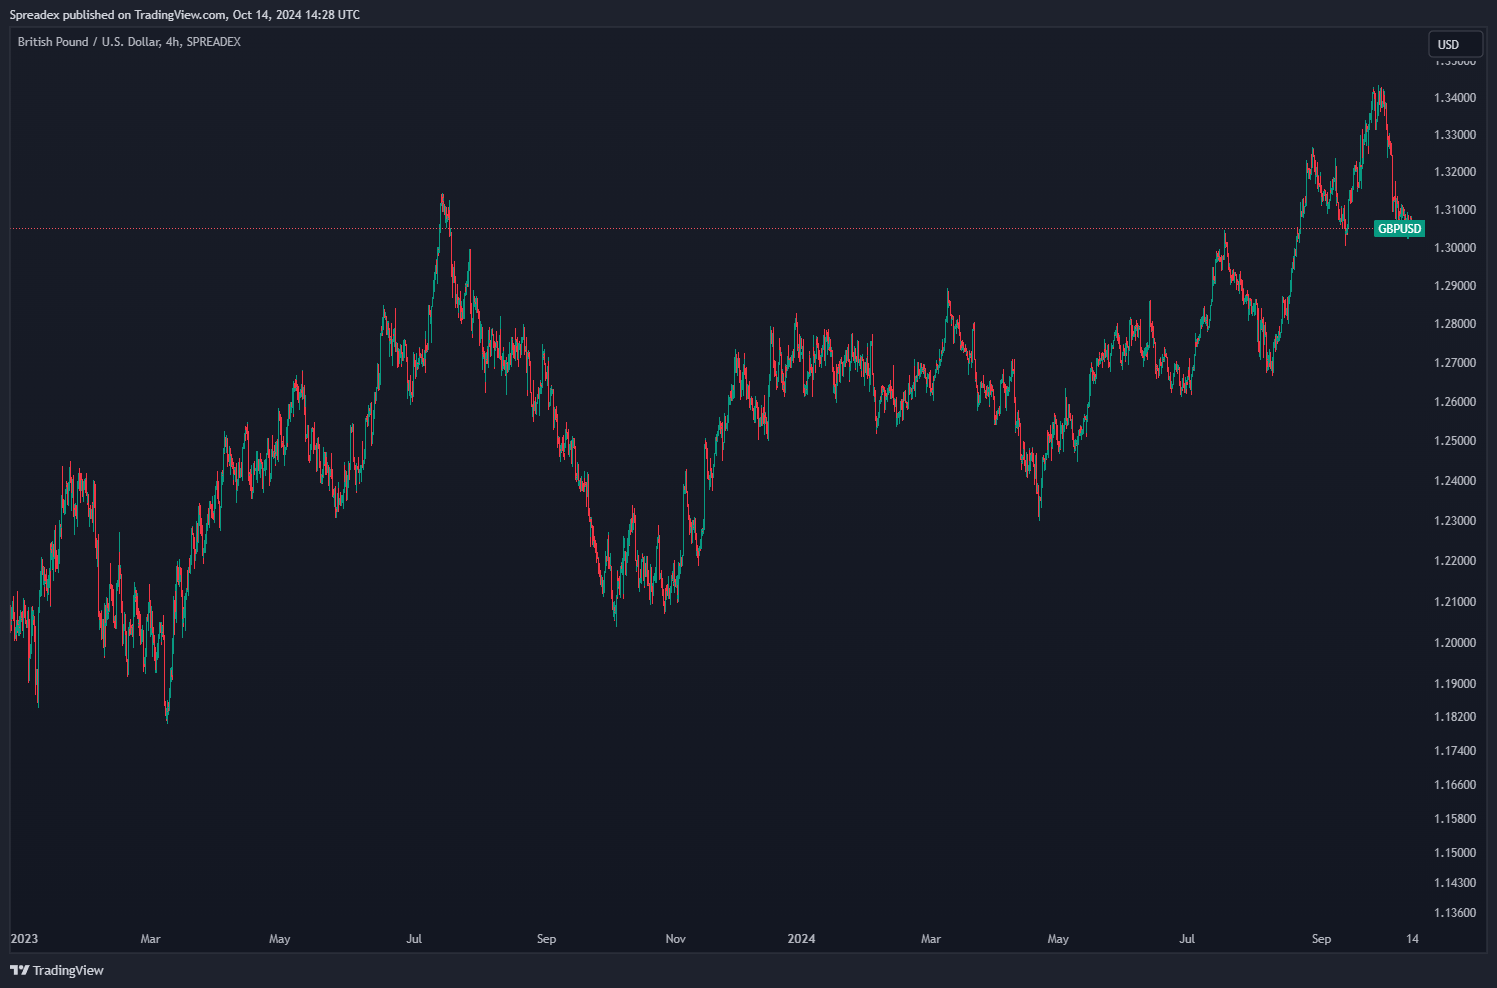
Task: Click the May label after 2024
Action: pos(1058,939)
